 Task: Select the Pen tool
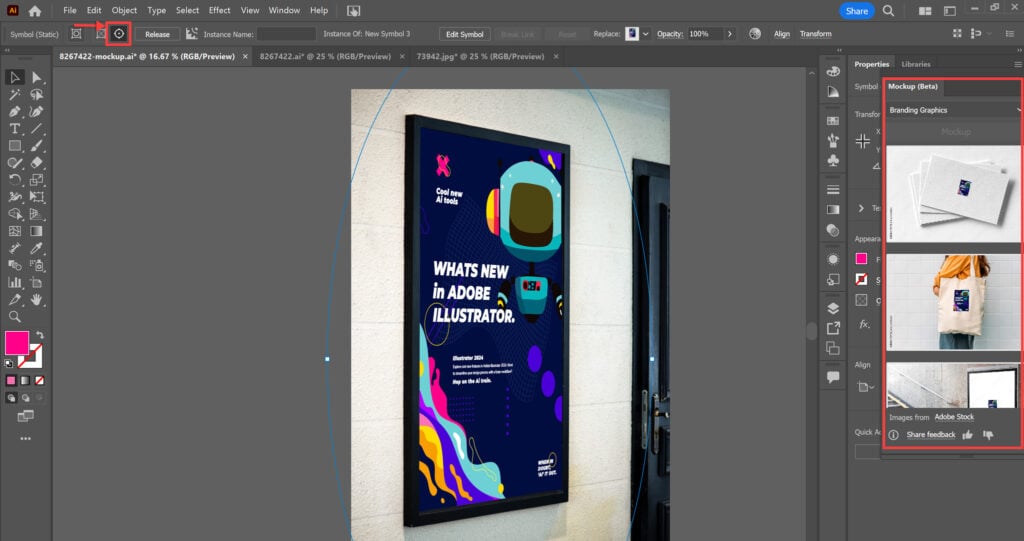[x=14, y=112]
